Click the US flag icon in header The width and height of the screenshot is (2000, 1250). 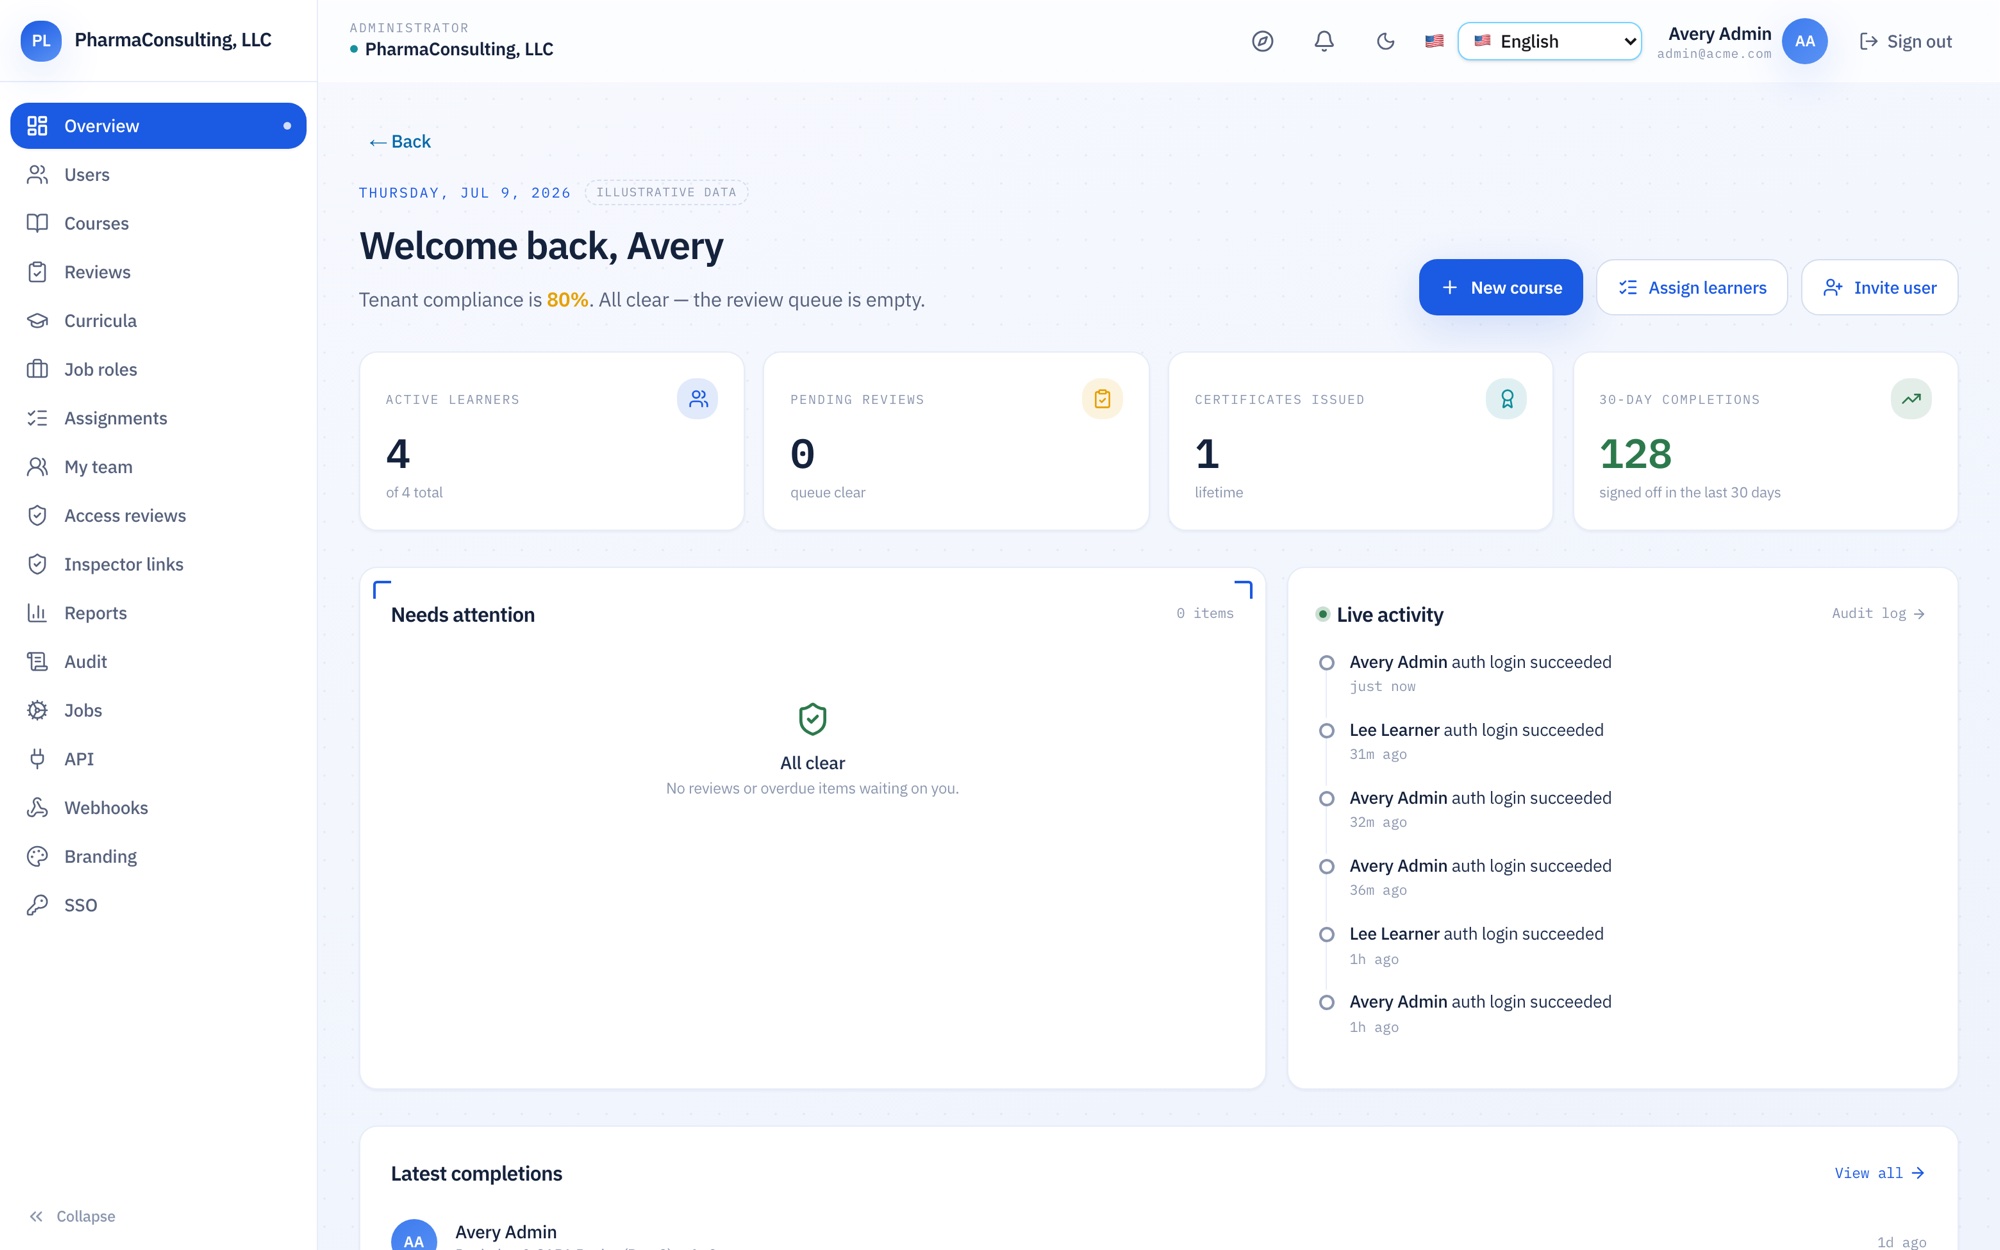[x=1434, y=41]
